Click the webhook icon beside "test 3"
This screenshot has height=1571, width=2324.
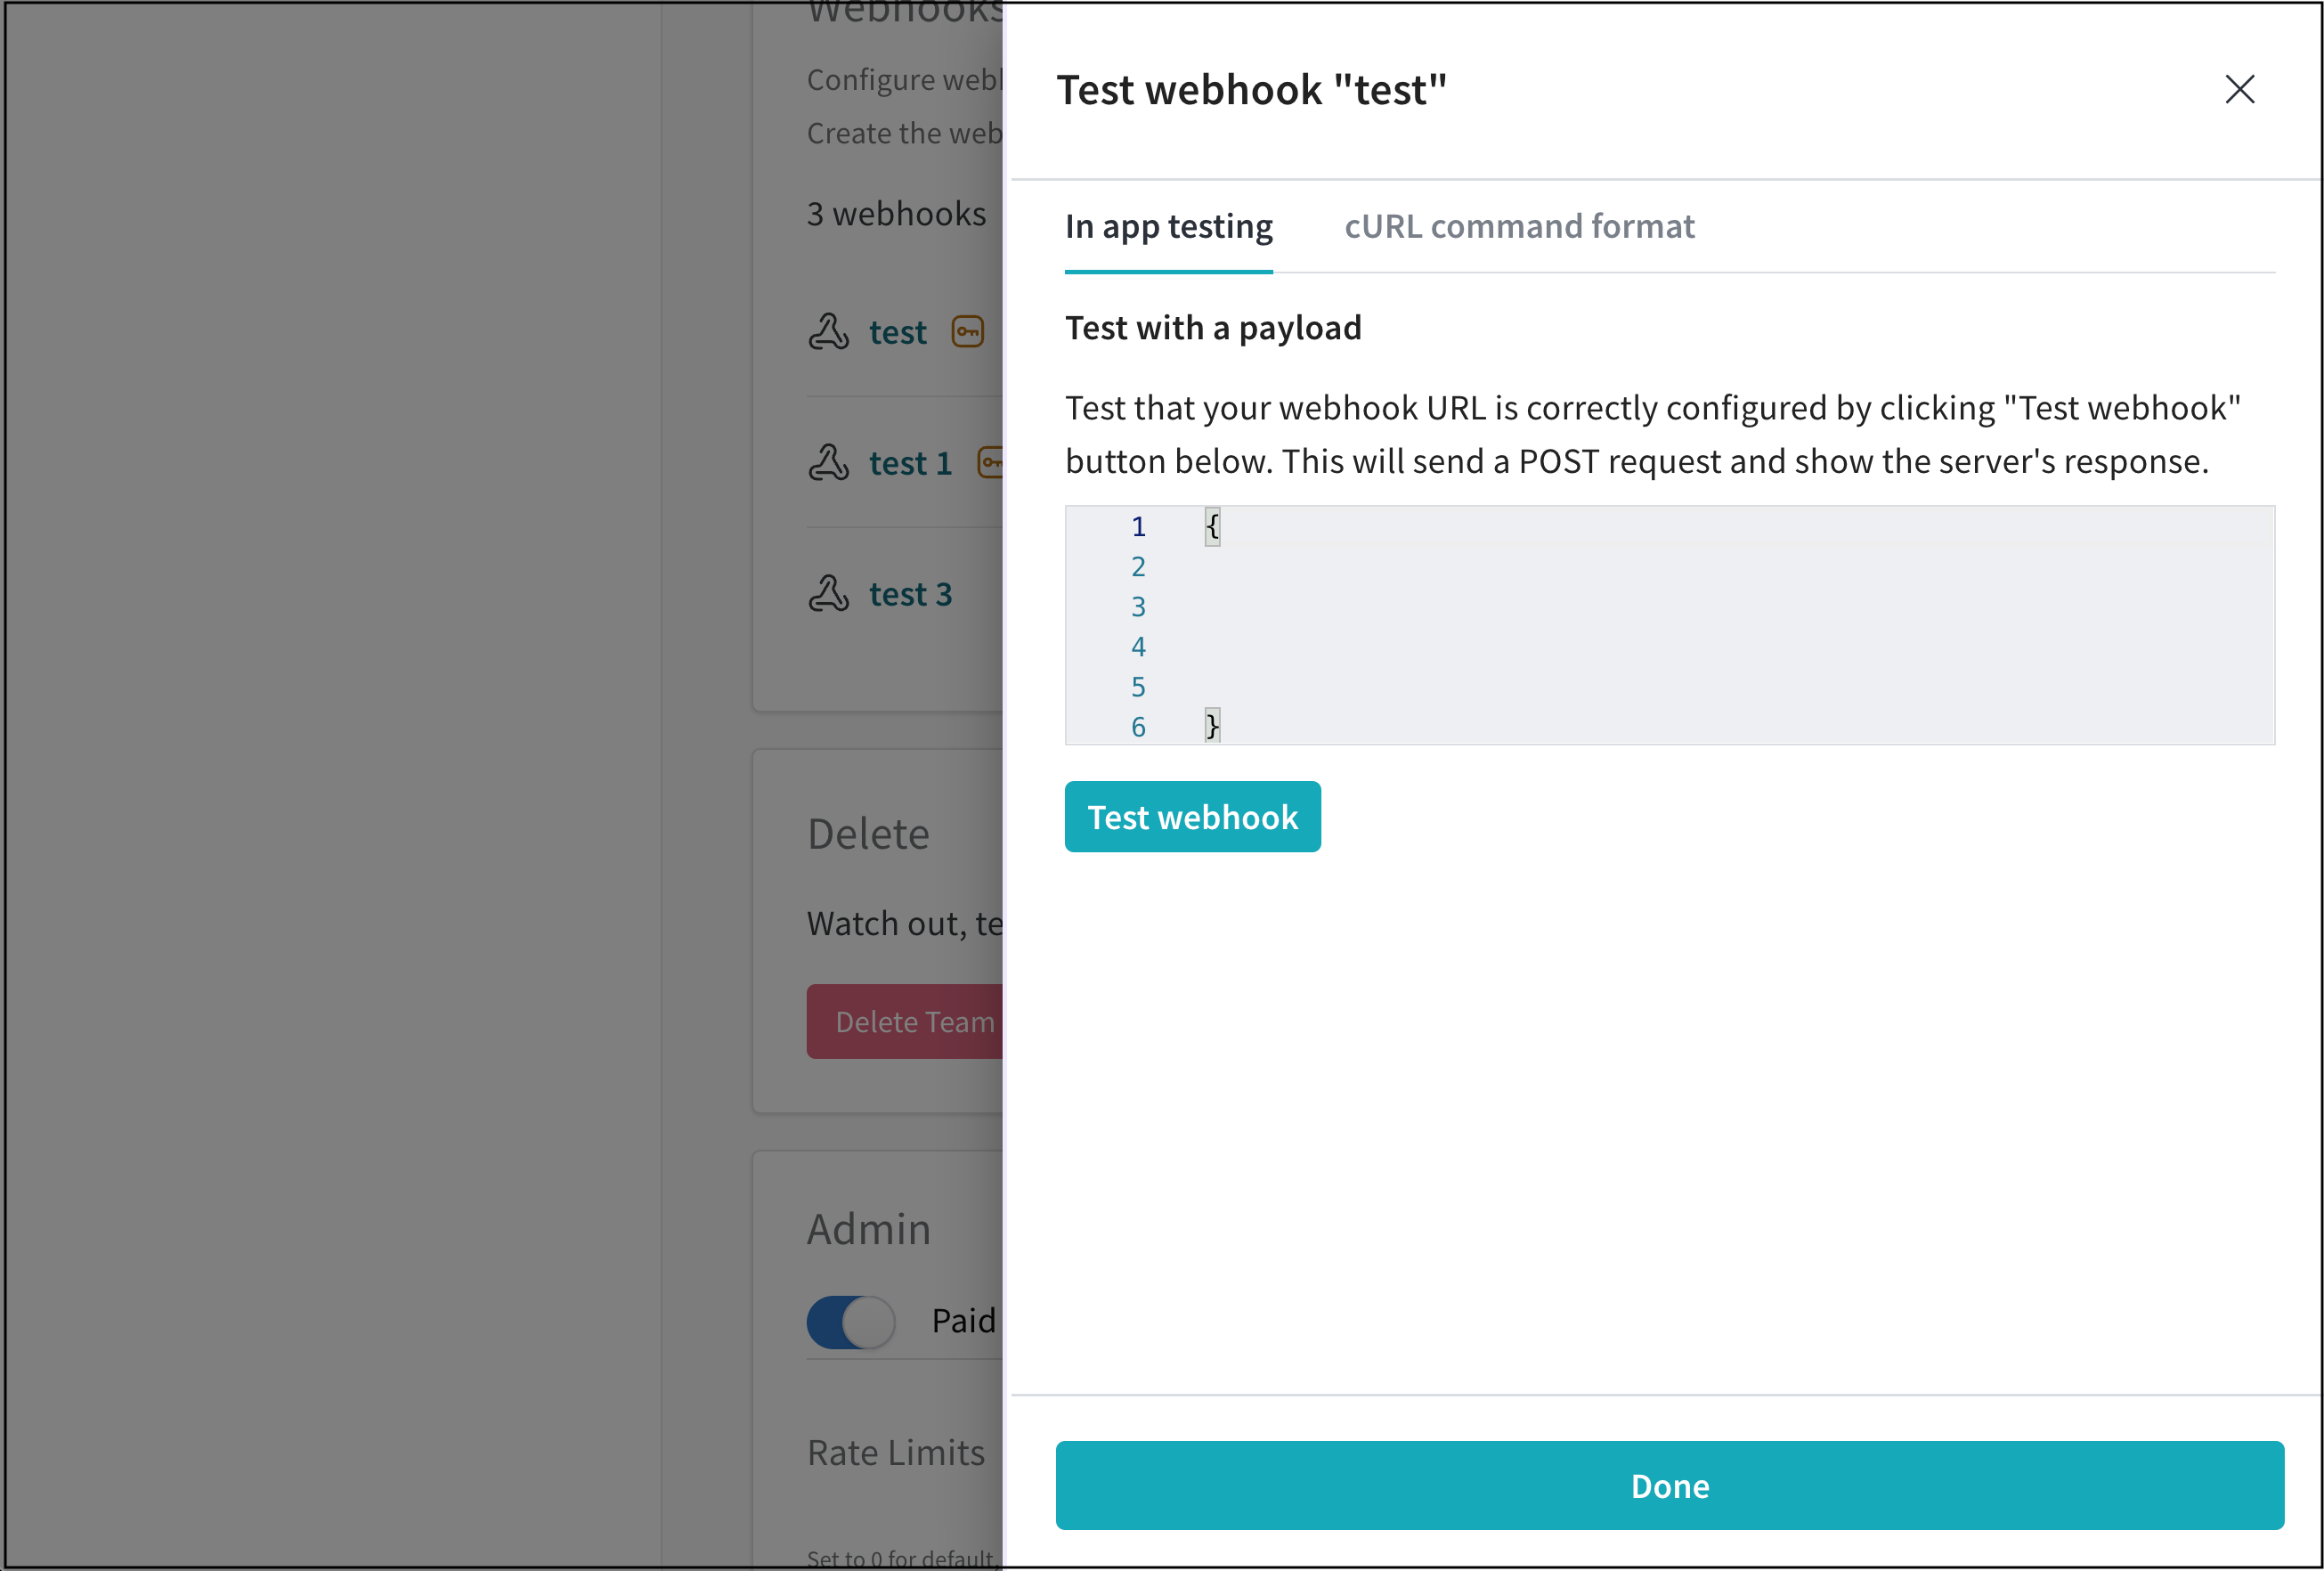831,593
